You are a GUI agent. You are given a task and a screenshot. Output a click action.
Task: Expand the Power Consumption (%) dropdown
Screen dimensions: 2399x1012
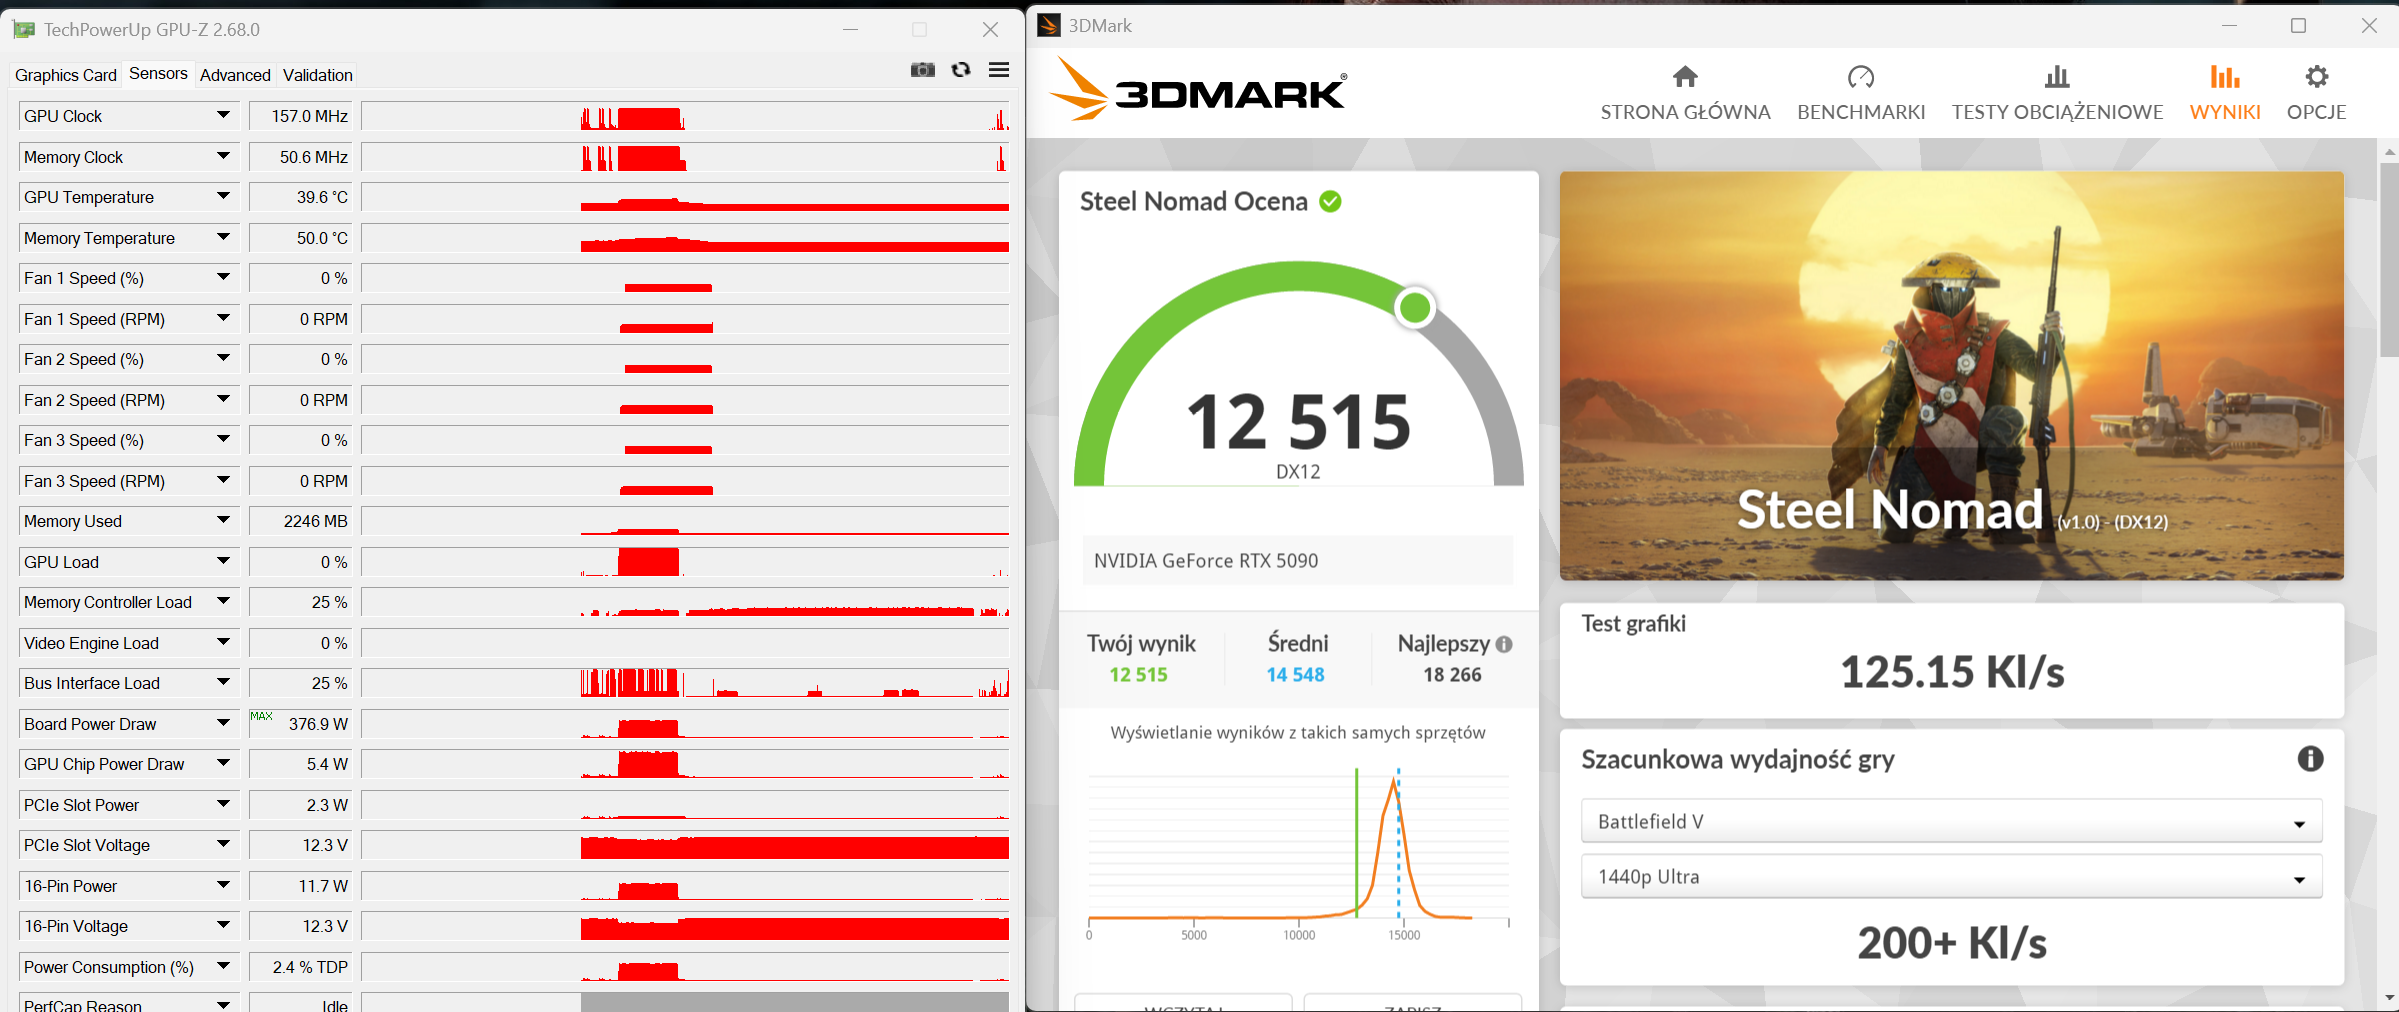tap(223, 967)
